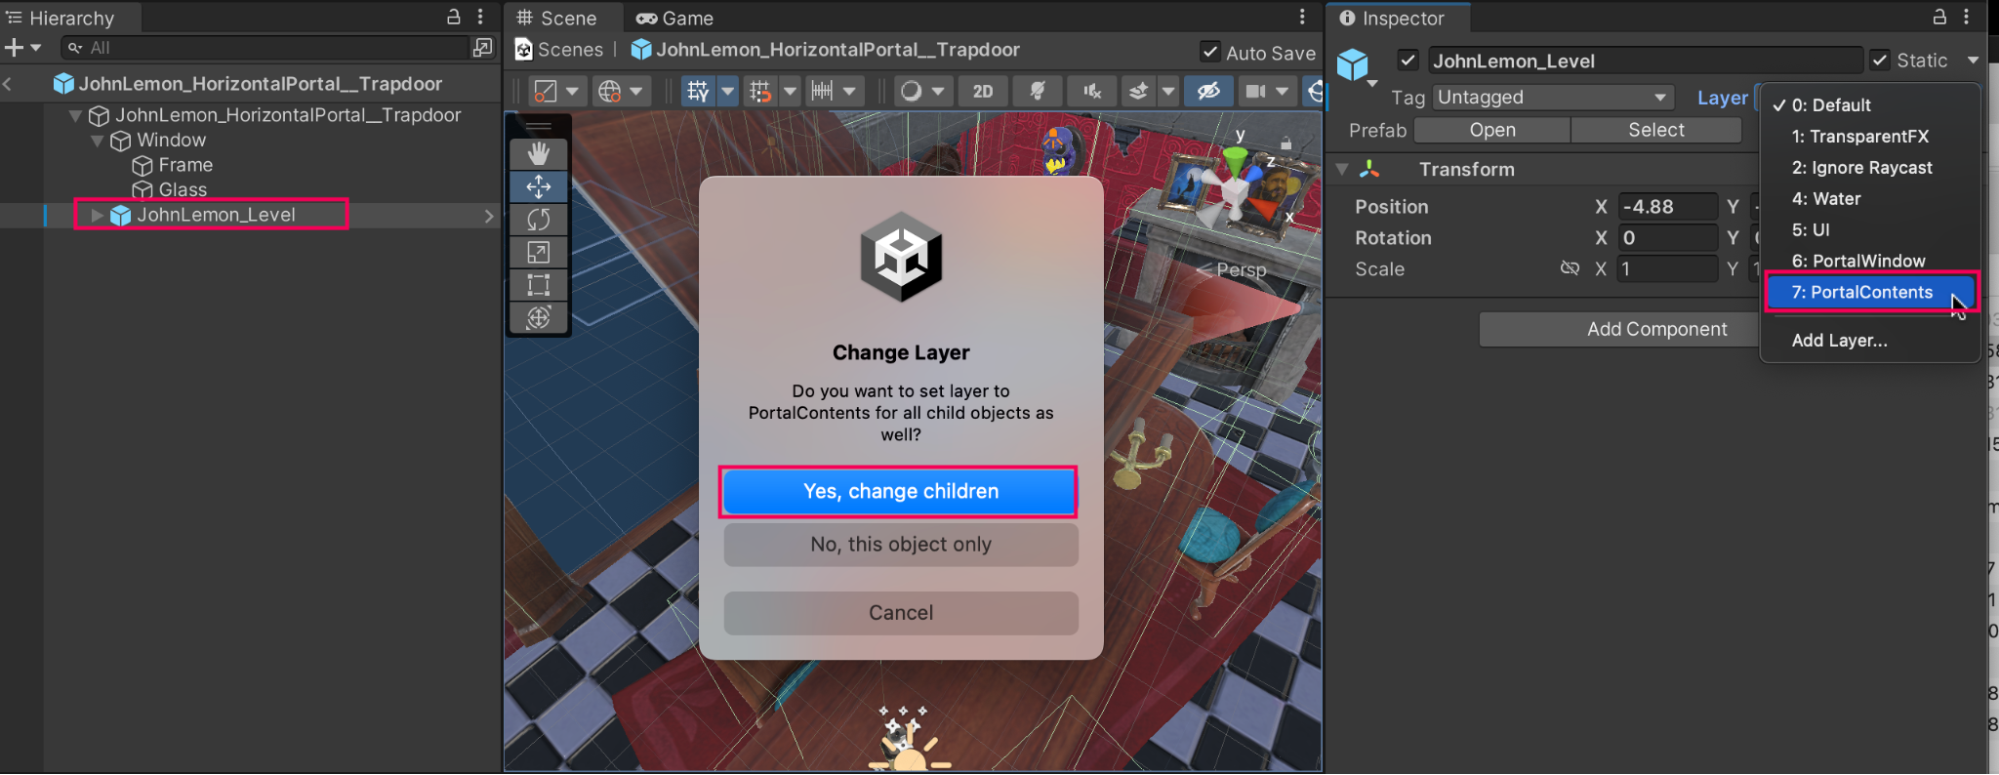Toggle the Hierarchy panel lock
This screenshot has height=775, width=1999.
[453, 17]
